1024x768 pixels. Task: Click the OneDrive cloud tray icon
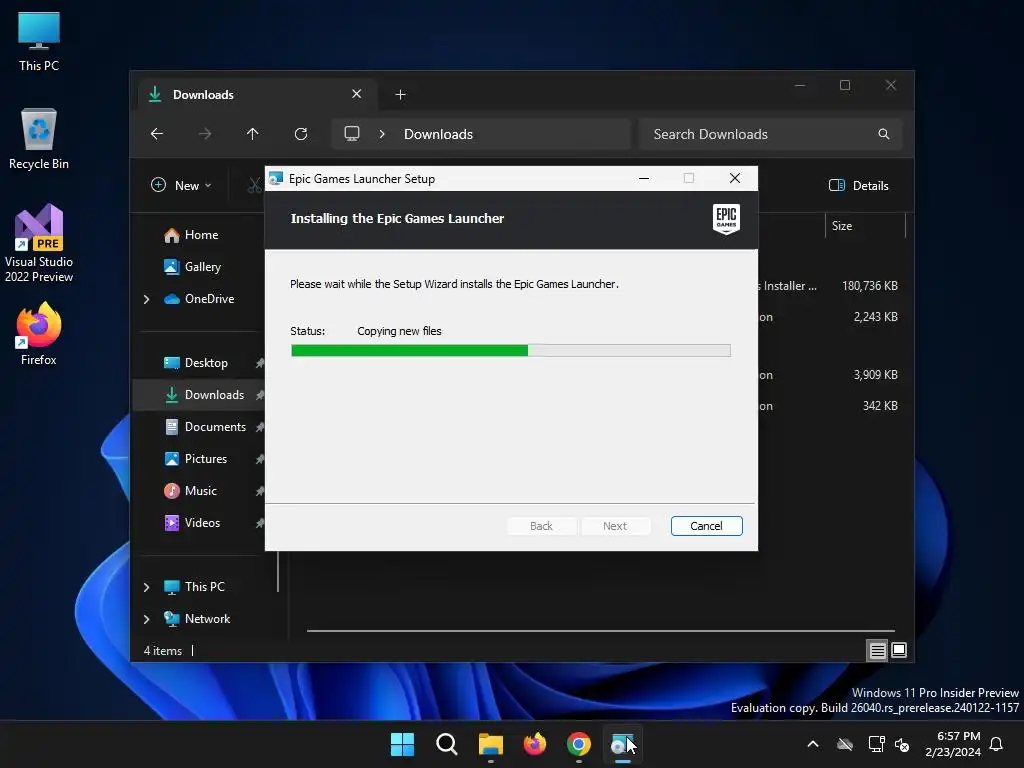point(845,744)
